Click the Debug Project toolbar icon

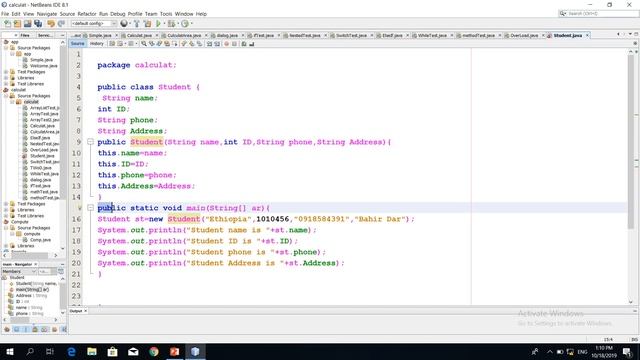(x=171, y=24)
